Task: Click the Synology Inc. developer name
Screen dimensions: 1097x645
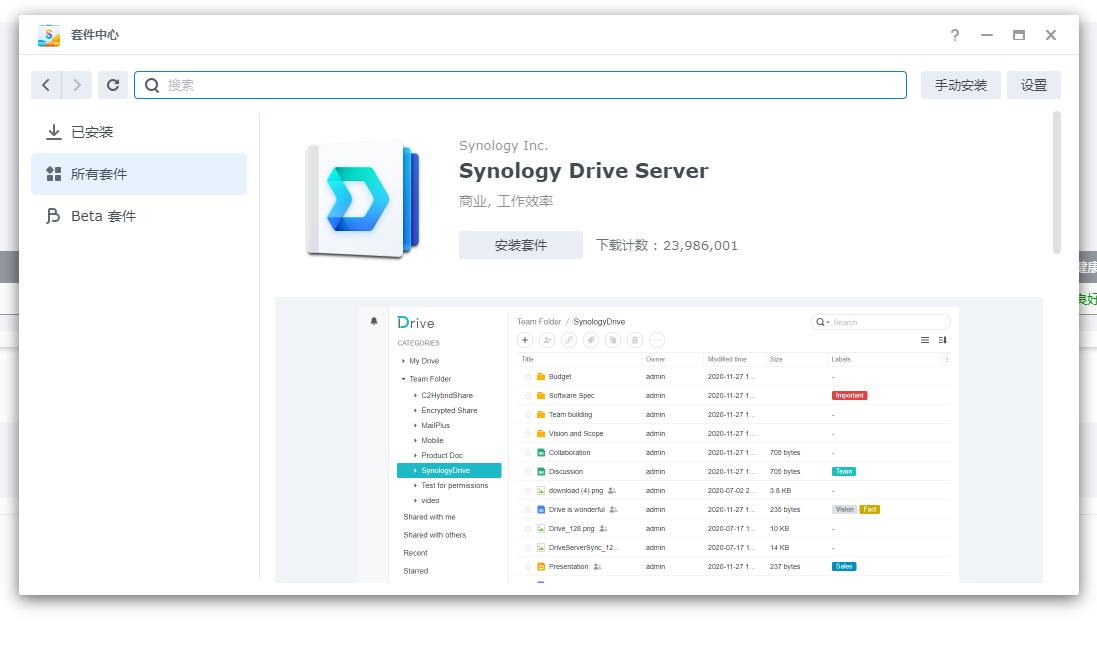Action: point(503,146)
